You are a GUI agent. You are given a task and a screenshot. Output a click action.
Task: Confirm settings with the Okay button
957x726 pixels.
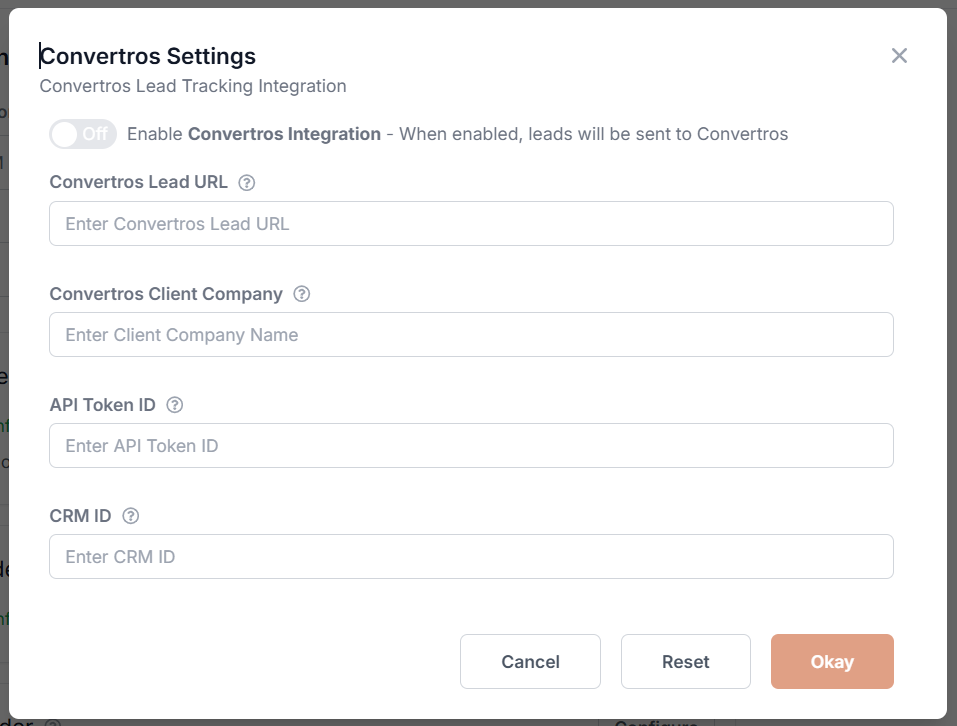(x=832, y=662)
